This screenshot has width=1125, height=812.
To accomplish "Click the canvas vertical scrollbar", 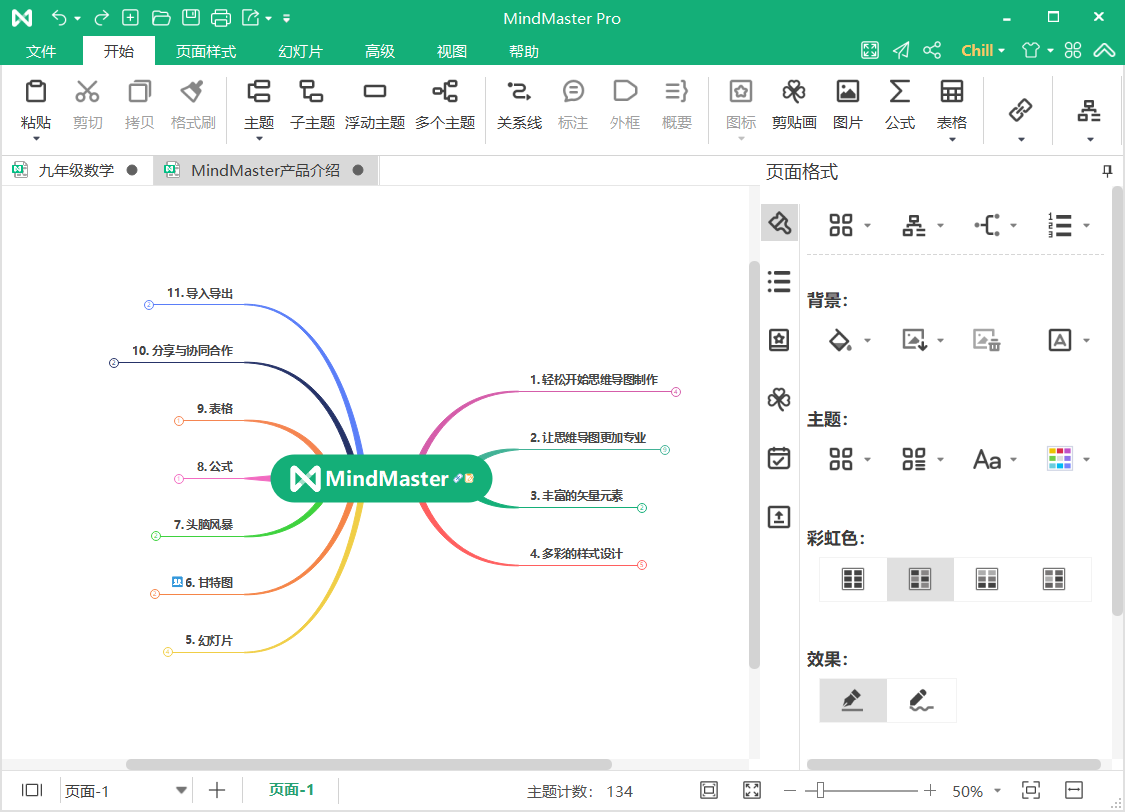I will 754,465.
